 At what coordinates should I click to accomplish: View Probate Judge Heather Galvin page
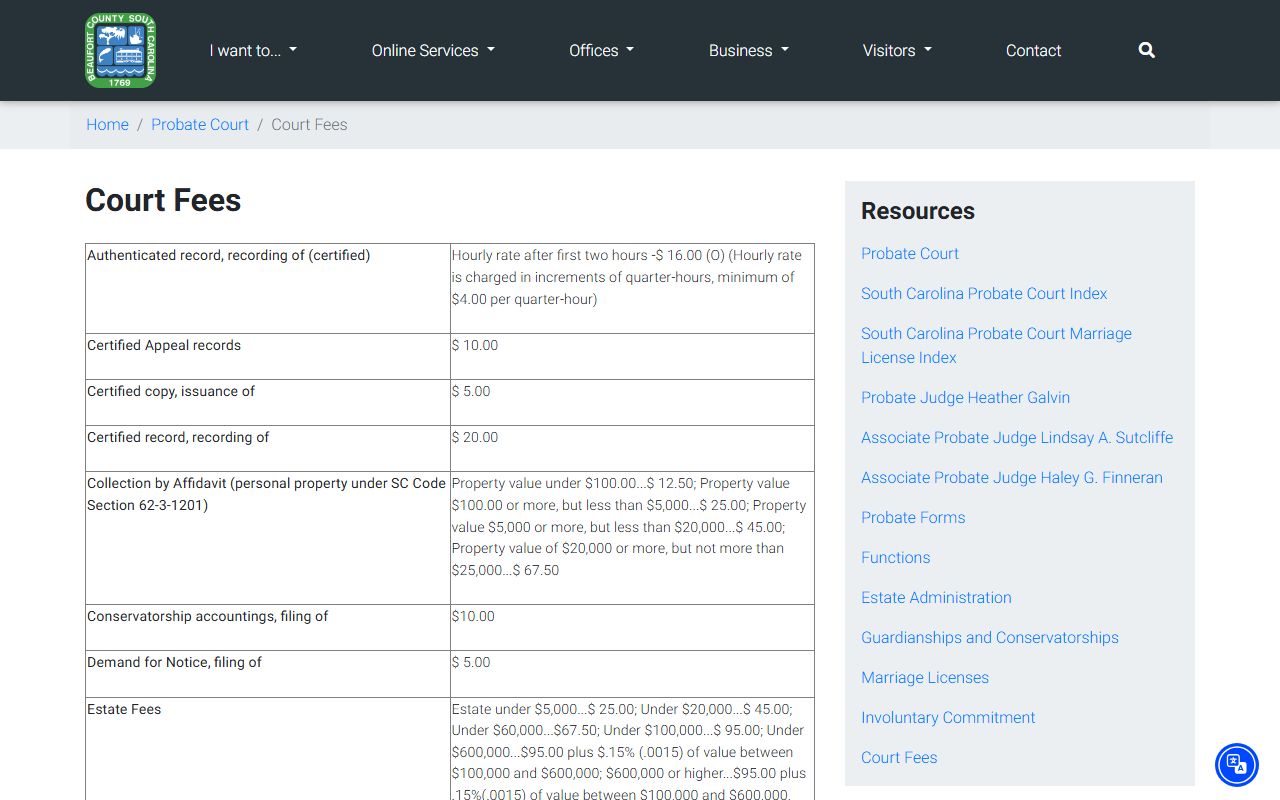tap(965, 397)
